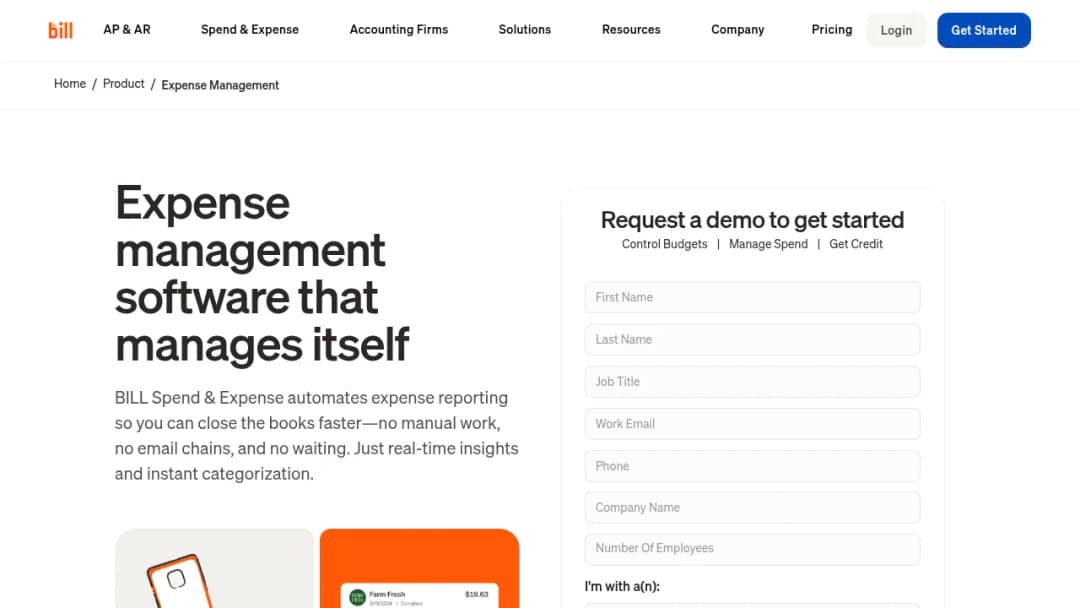1080x608 pixels.
Task: Go to Home via breadcrumb
Action: [x=70, y=83]
